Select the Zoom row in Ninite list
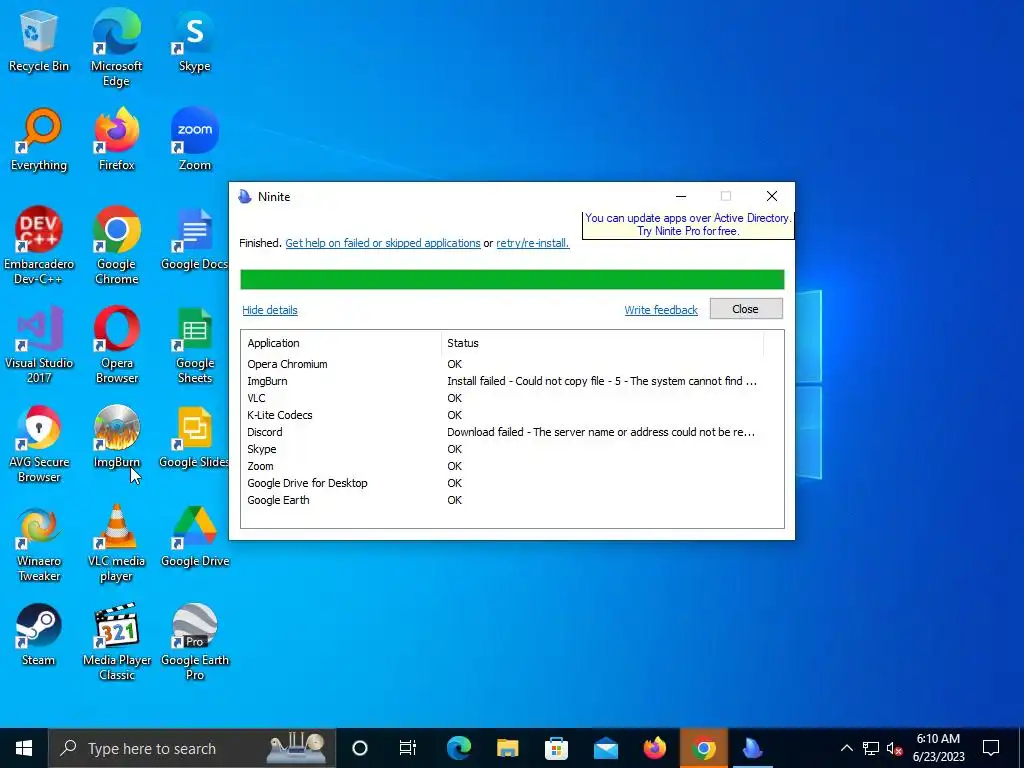The height and width of the screenshot is (768, 1024). pos(512,466)
